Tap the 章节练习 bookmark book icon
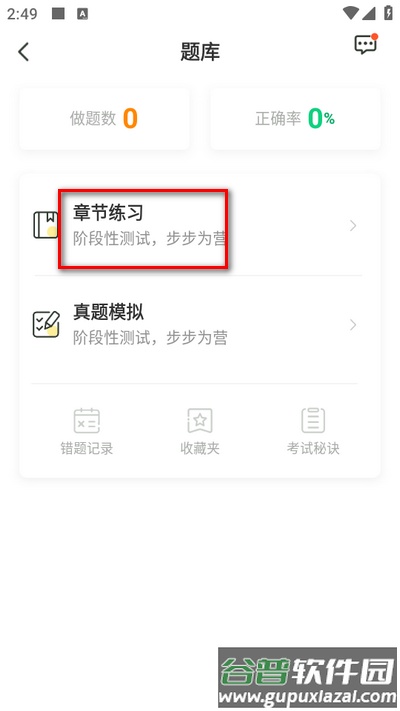Image resolution: width=400 pixels, height=711 pixels. pos(46,225)
